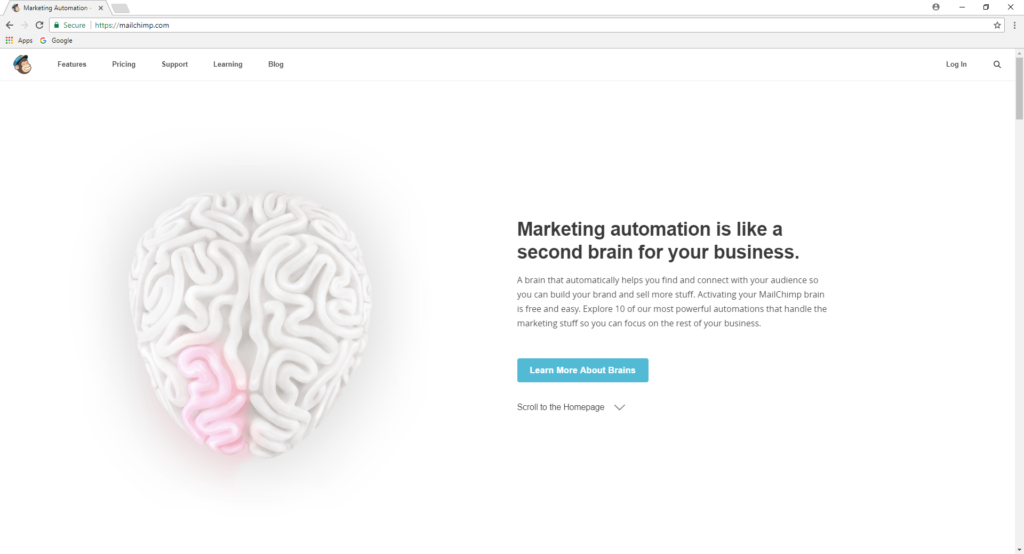Click the MailChimp monkey logo
The height and width of the screenshot is (554, 1024).
click(x=22, y=64)
